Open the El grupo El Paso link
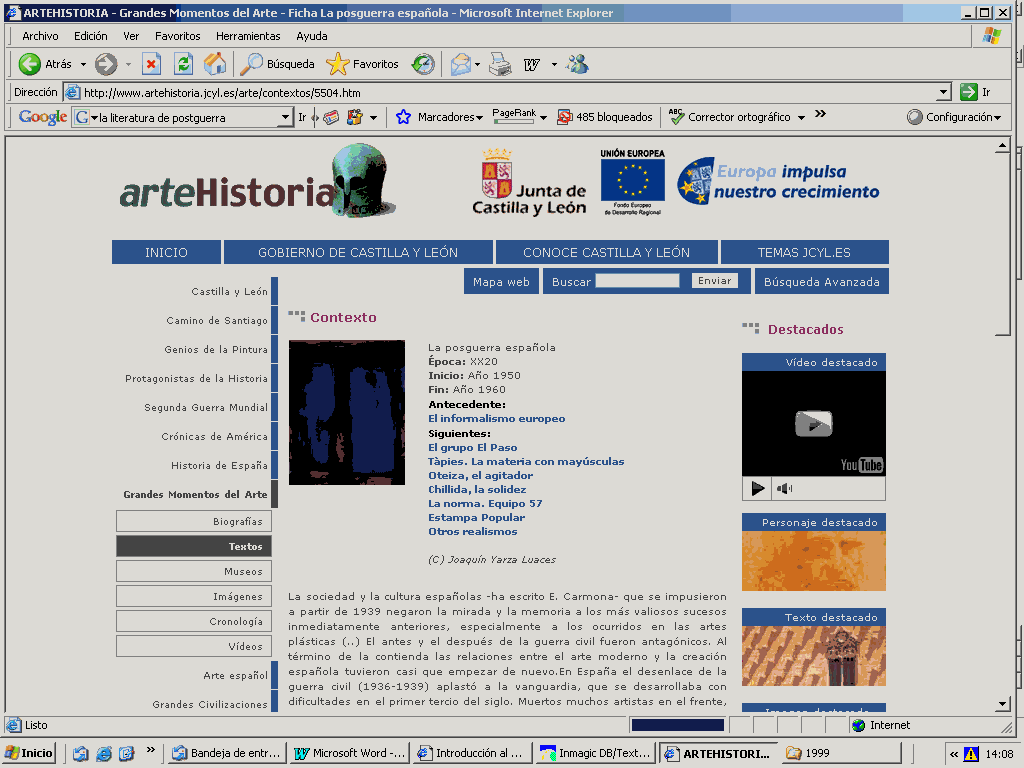Viewport: 1024px width, 768px height. pyautogui.click(x=472, y=447)
